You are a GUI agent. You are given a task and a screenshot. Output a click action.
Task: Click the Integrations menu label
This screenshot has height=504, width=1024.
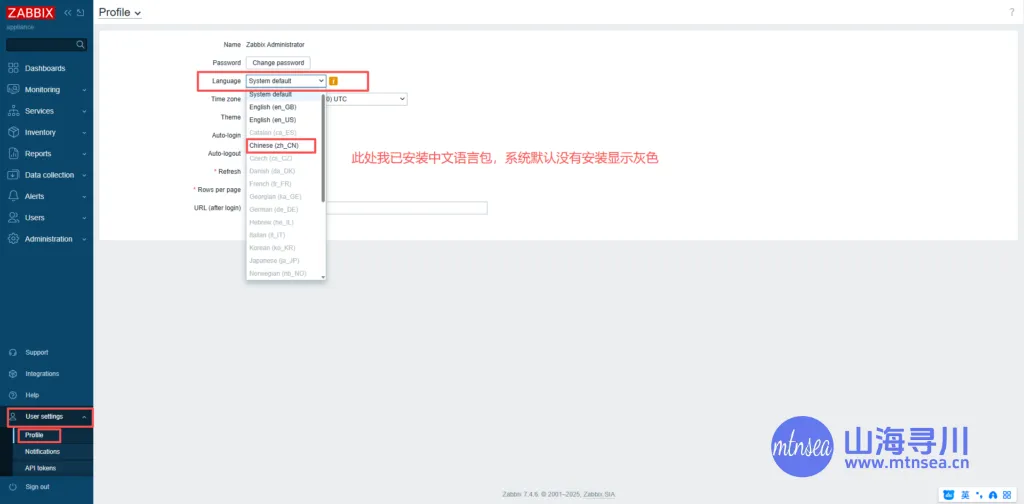[x=42, y=374]
